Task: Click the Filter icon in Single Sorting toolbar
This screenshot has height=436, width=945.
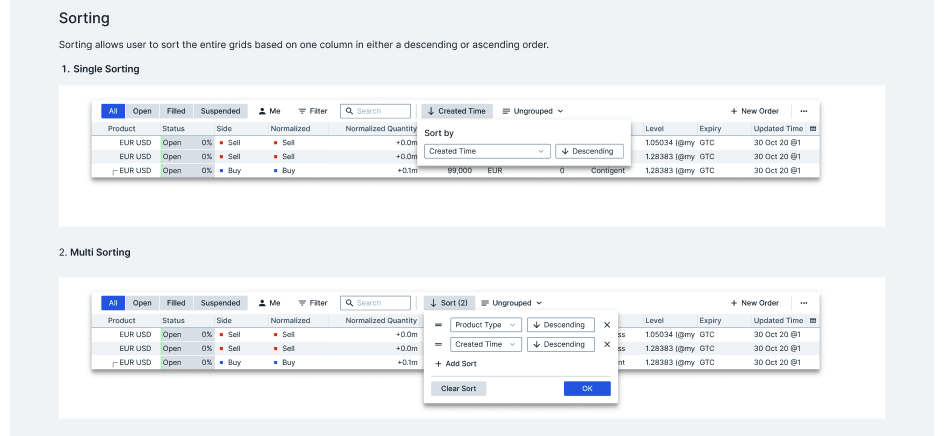Action: (303, 111)
